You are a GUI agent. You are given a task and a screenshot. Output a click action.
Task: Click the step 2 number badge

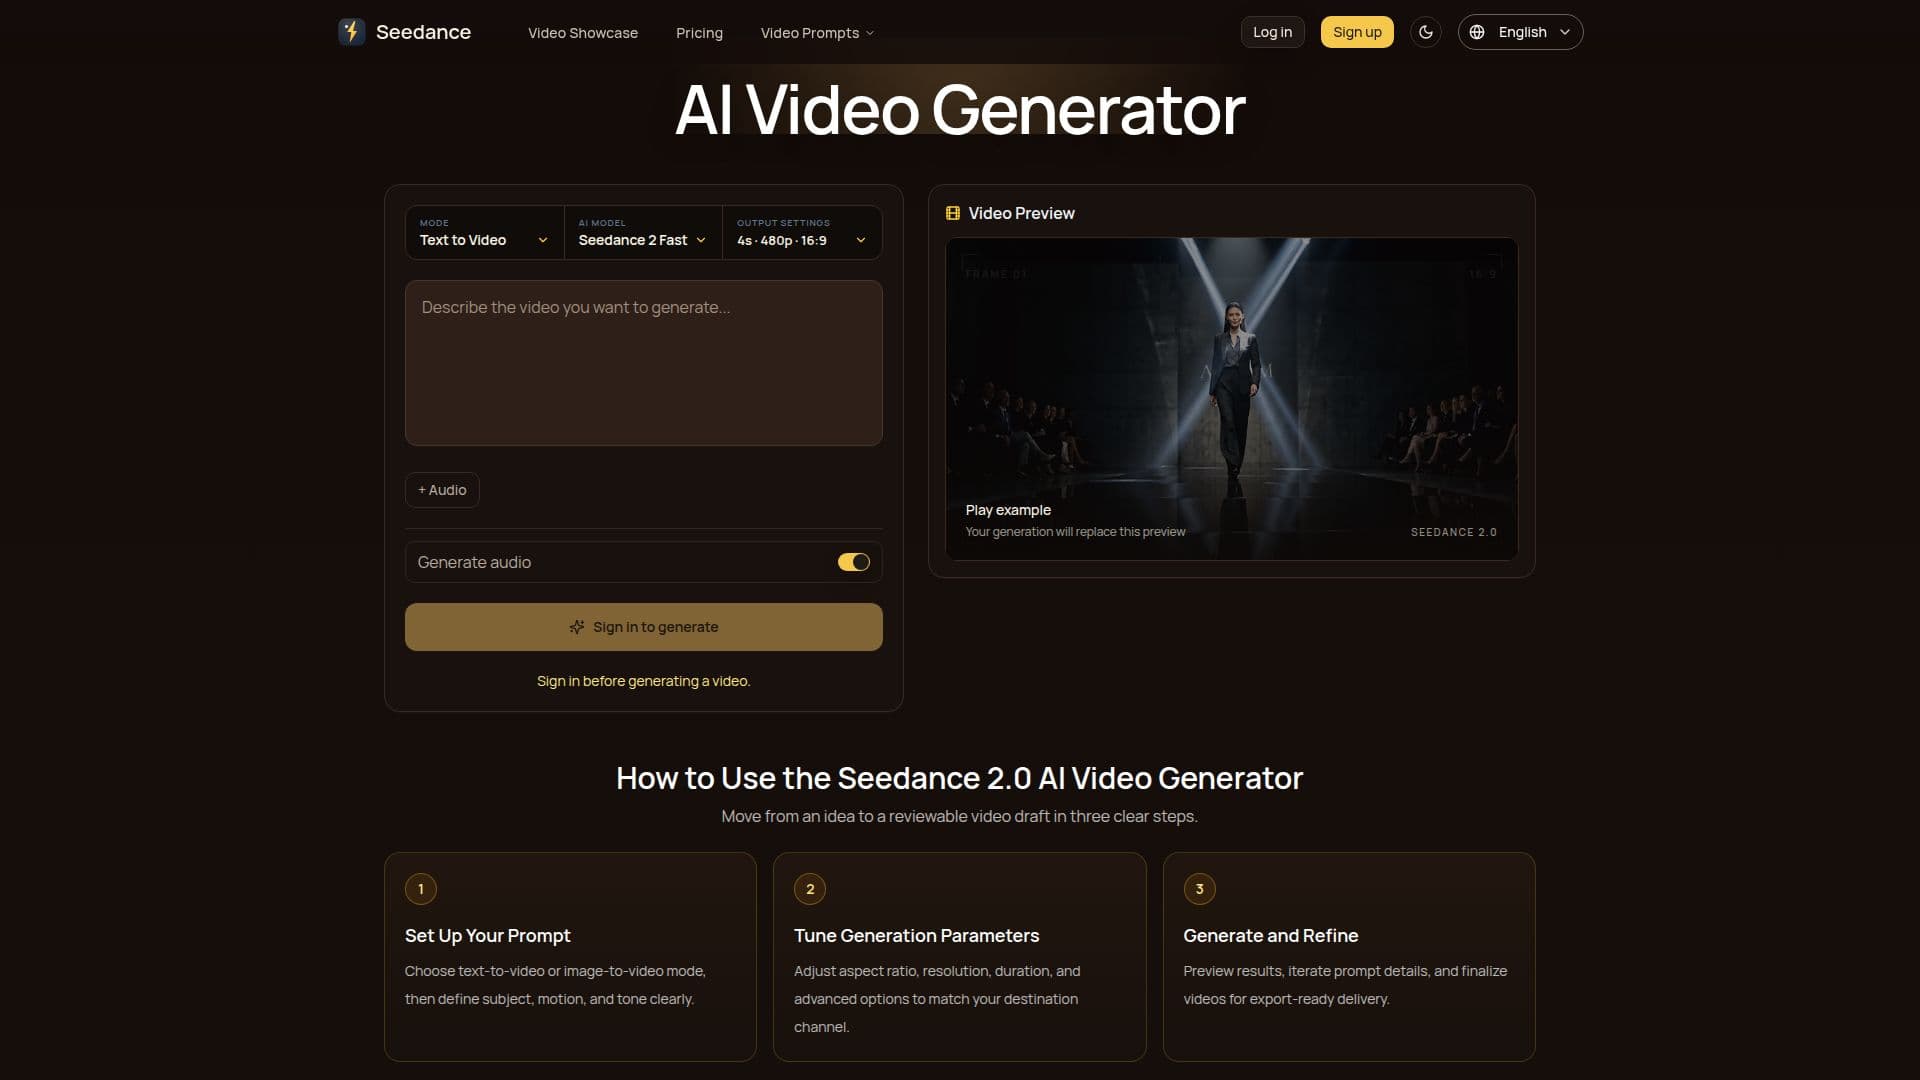tap(810, 889)
